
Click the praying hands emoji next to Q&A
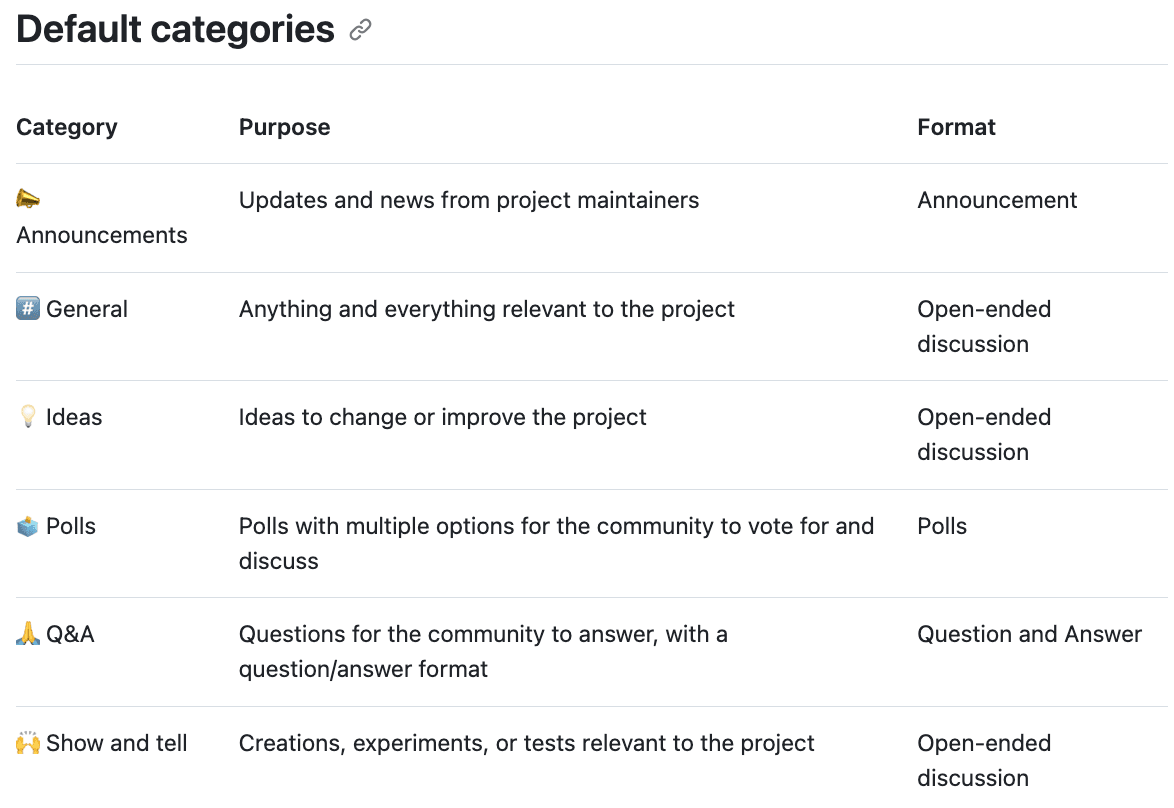click(x=28, y=634)
